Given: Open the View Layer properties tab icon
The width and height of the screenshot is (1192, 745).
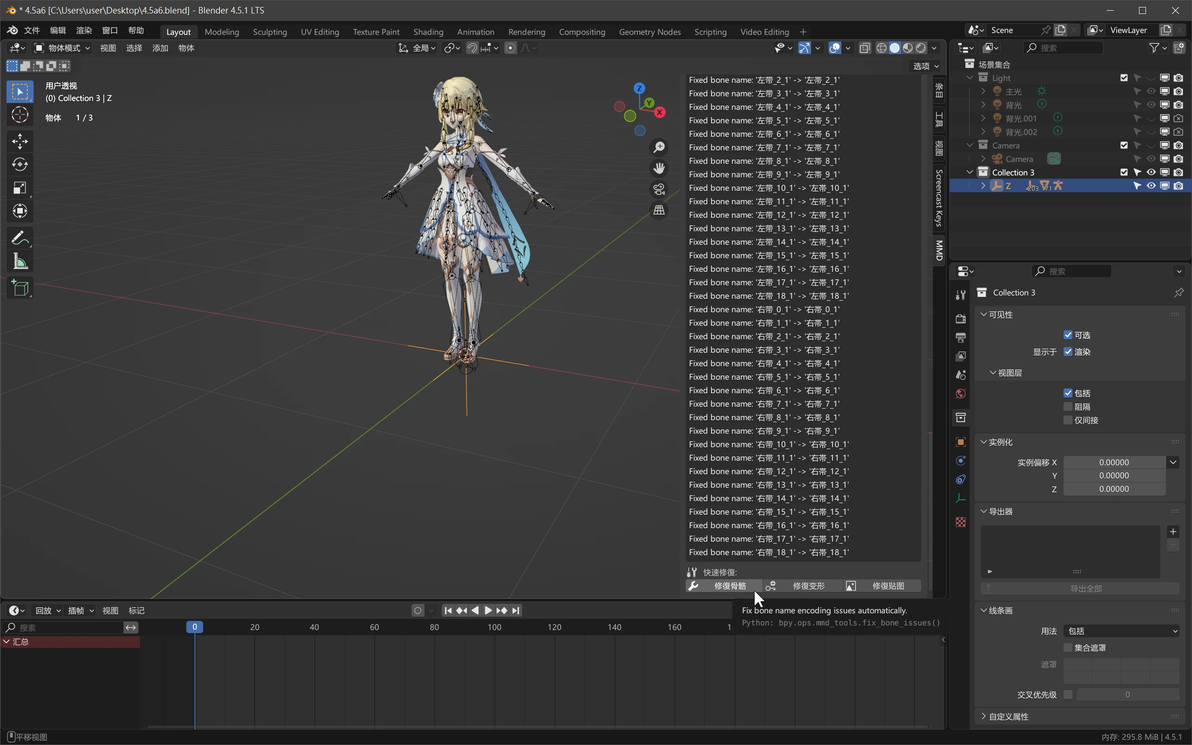Looking at the screenshot, I should pyautogui.click(x=961, y=356).
